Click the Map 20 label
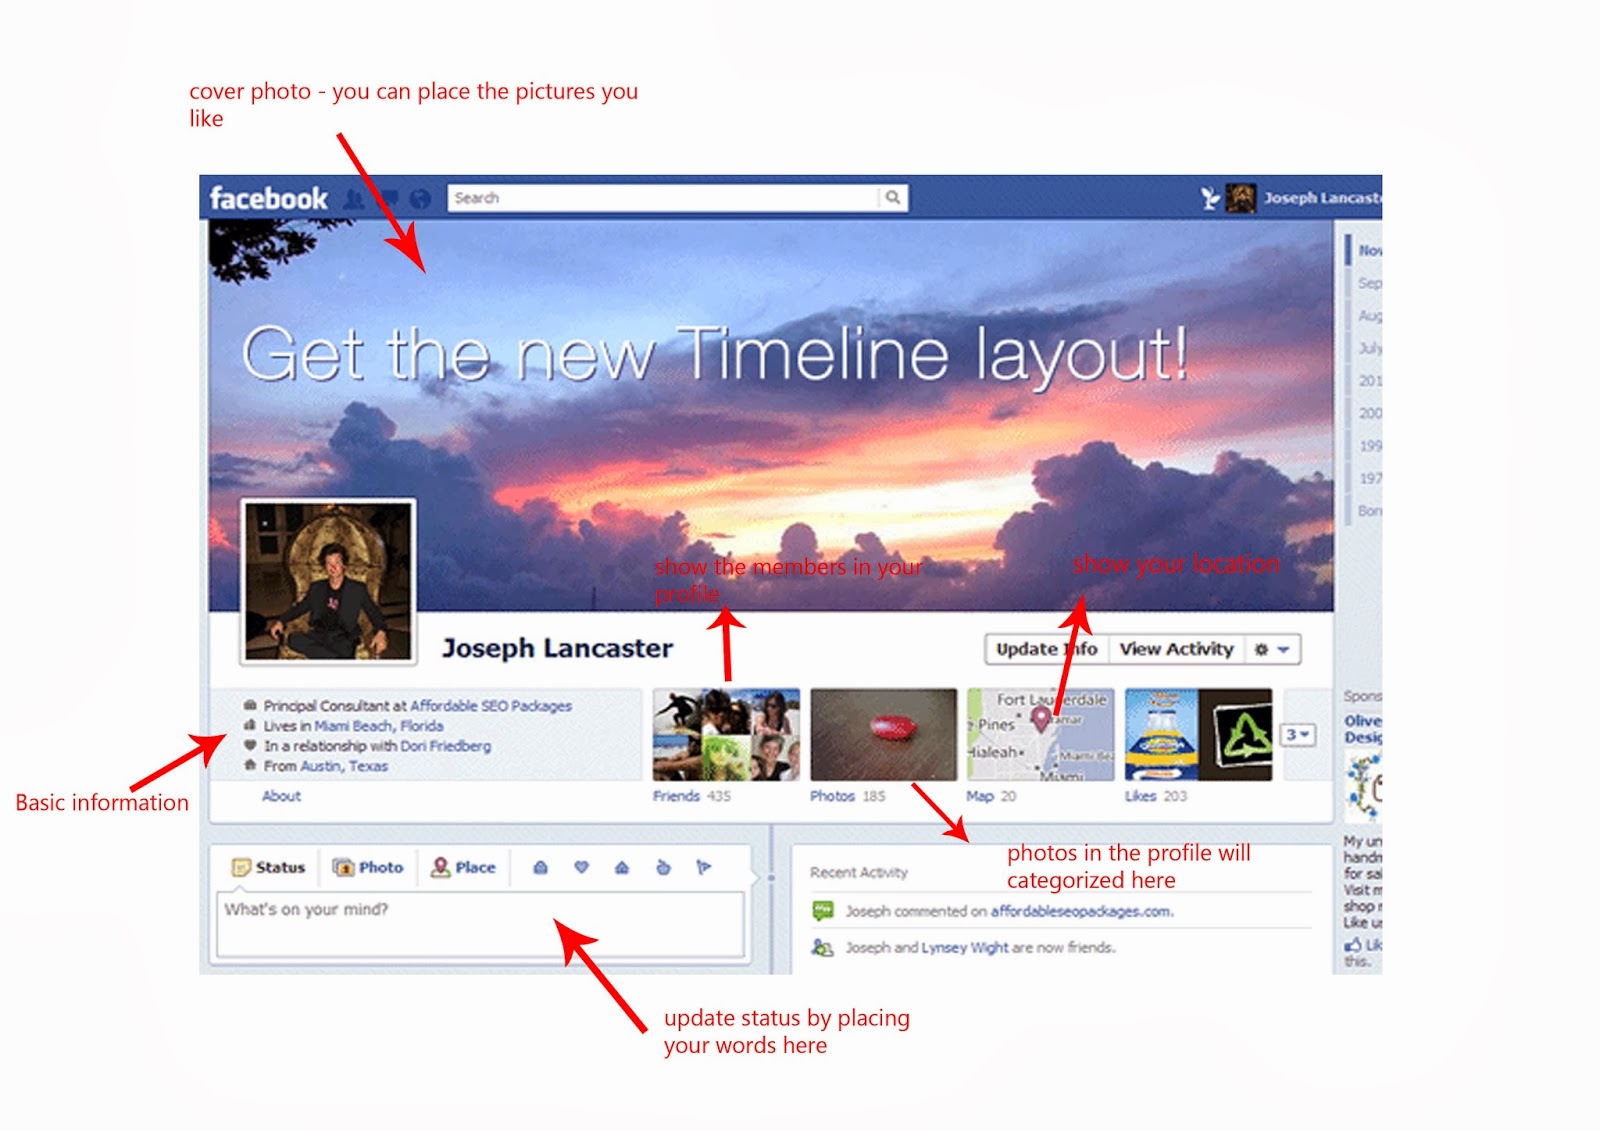The image size is (1600, 1131). click(x=991, y=796)
